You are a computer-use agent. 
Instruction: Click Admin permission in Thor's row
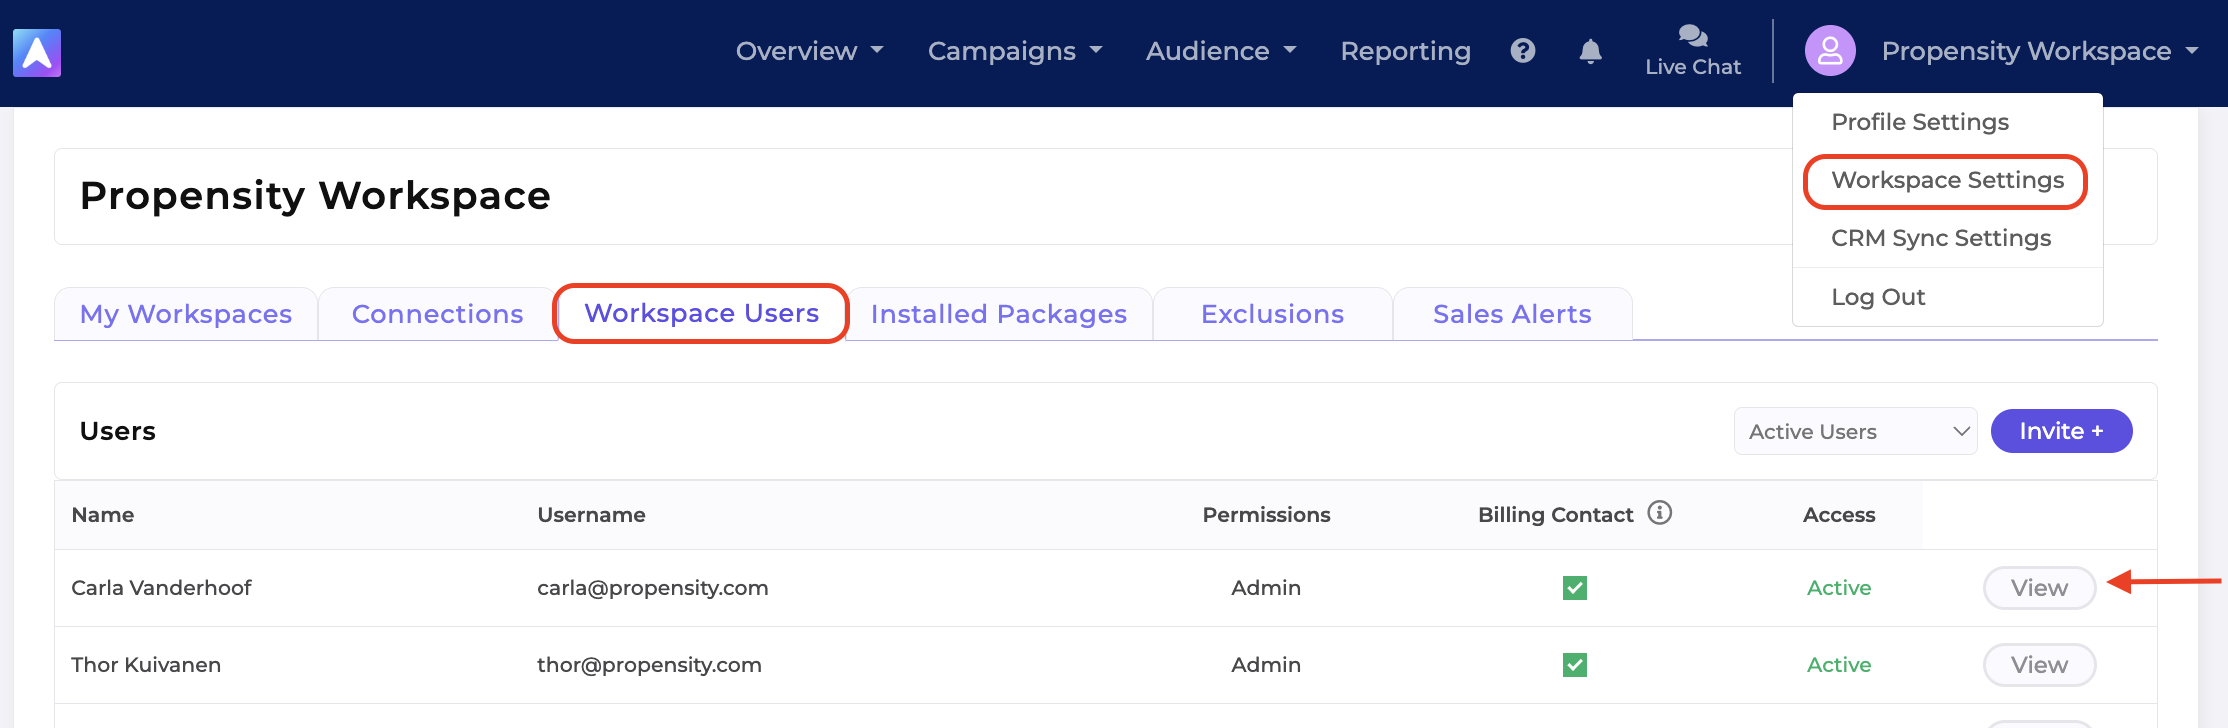(1266, 665)
